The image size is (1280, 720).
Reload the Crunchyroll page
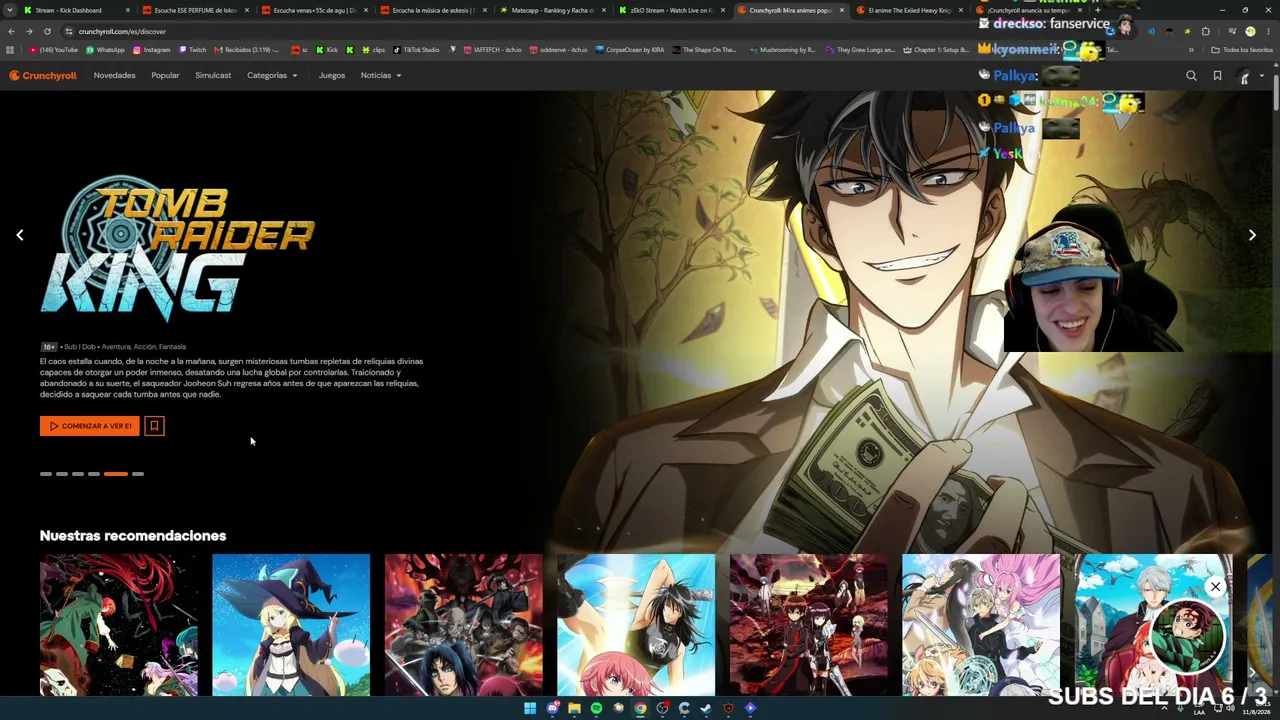click(46, 31)
